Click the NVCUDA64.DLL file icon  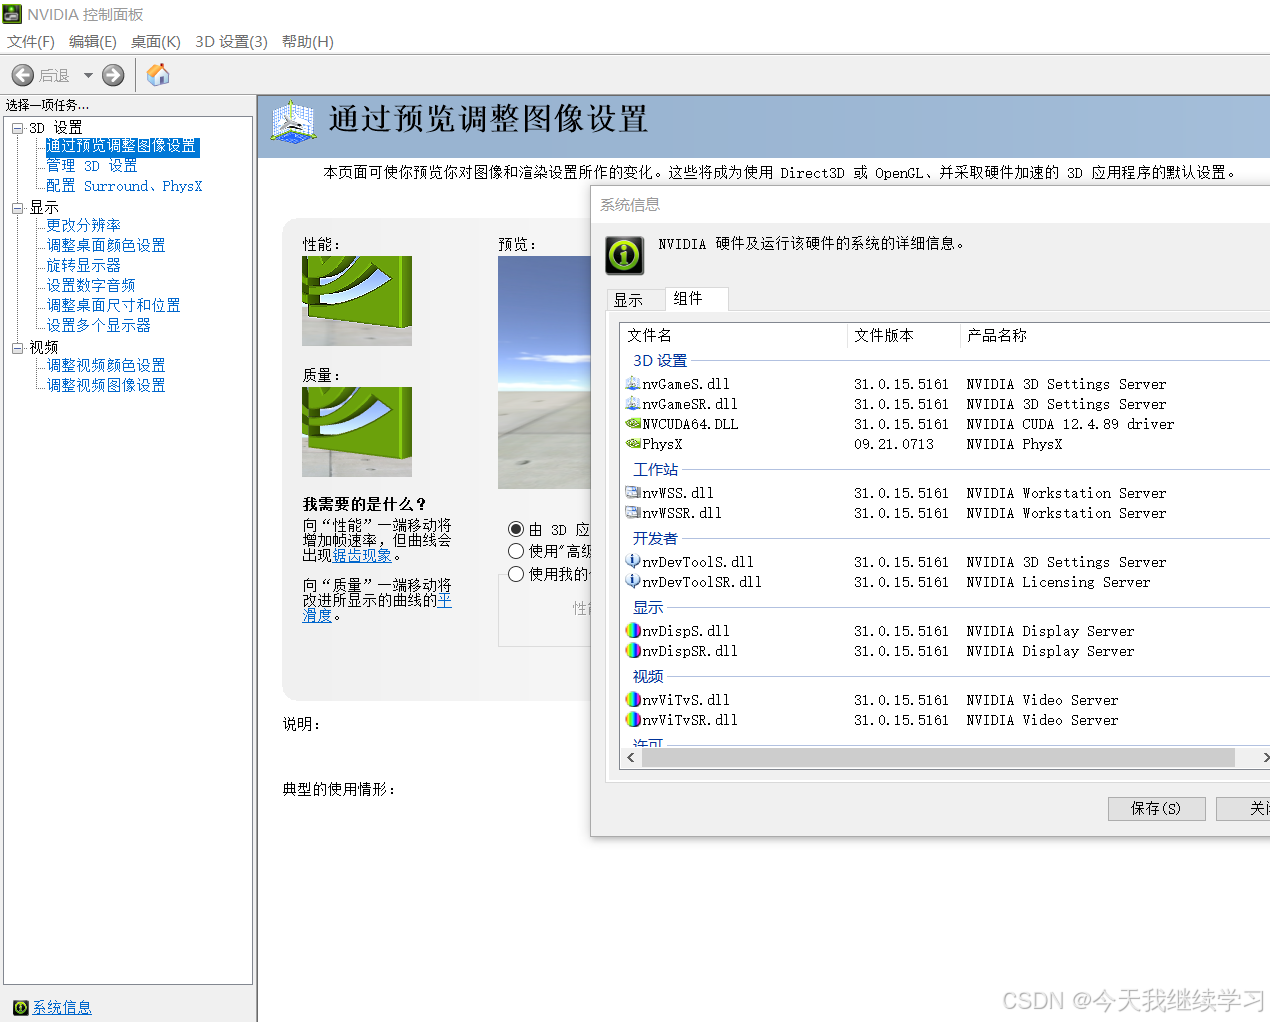coord(633,423)
